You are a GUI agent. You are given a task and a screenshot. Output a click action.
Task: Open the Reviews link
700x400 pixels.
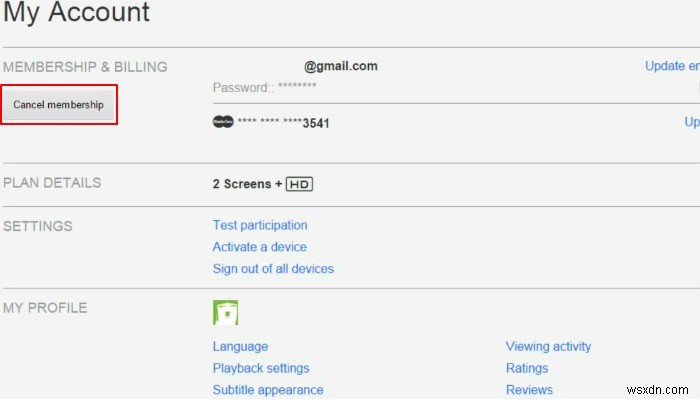point(529,390)
